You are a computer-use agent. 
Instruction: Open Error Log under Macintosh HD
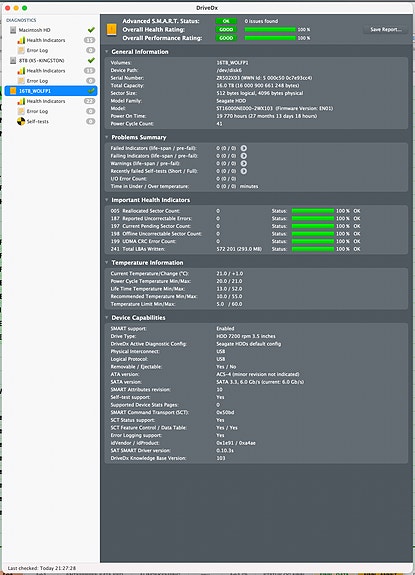(37, 50)
